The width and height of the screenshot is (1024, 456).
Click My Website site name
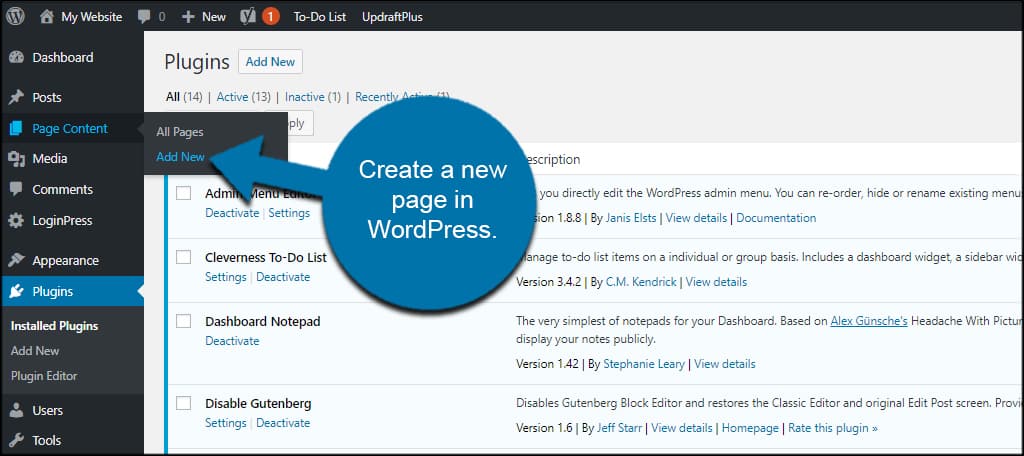coord(91,17)
